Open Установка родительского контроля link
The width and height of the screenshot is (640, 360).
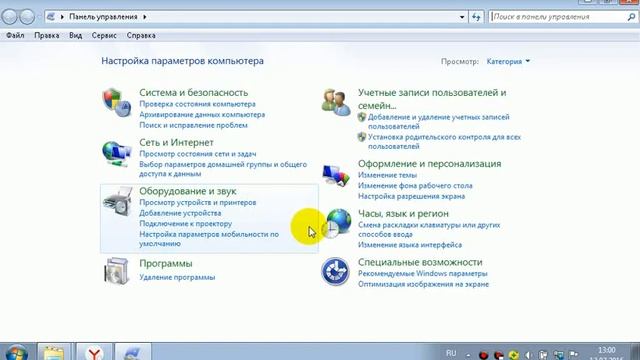(444, 142)
